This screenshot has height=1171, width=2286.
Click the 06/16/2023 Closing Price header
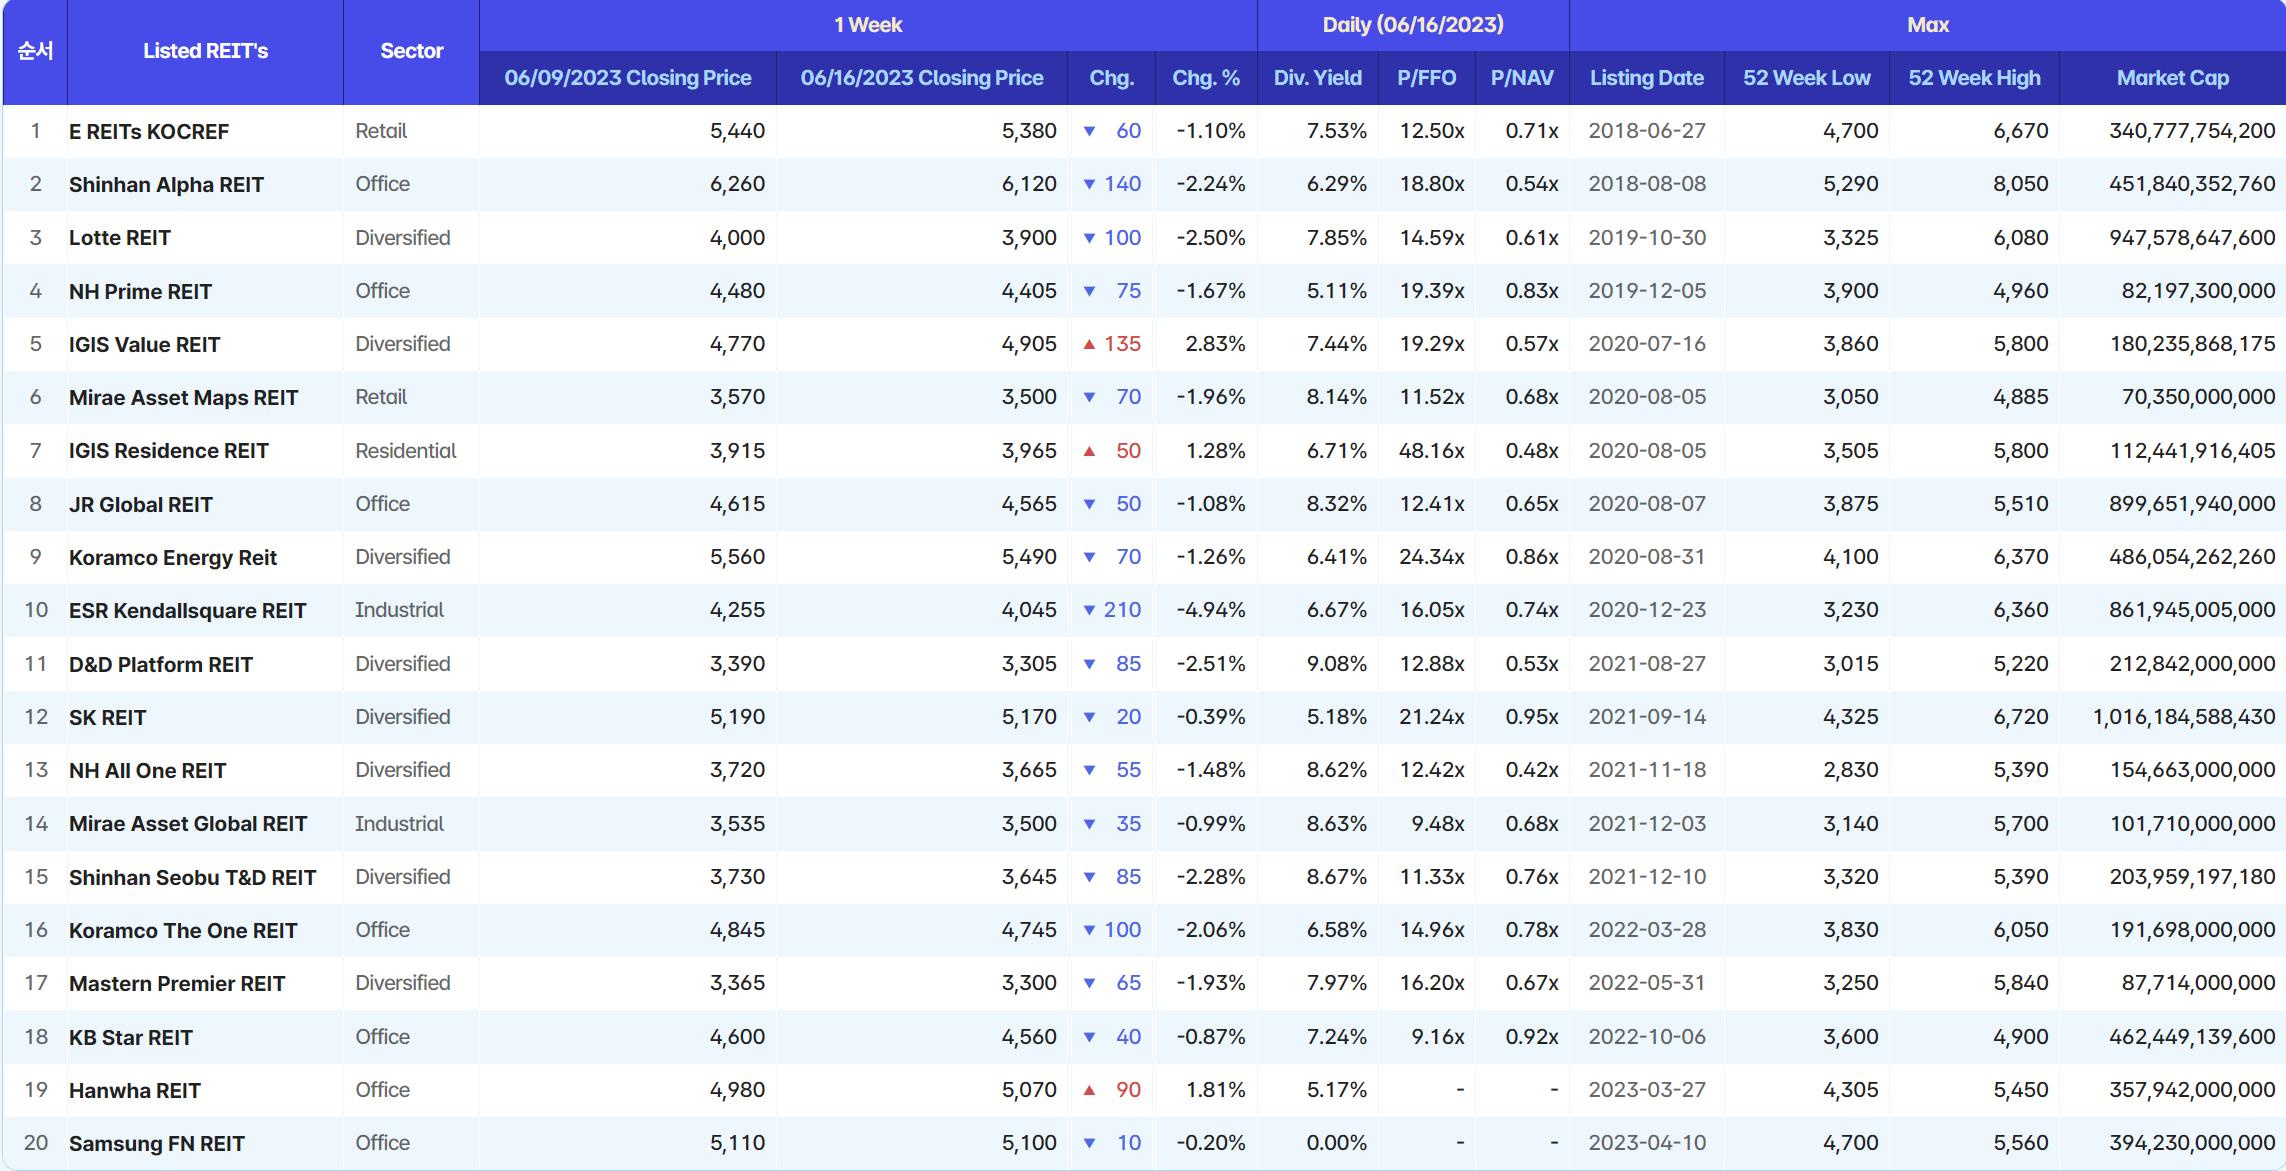pos(922,78)
